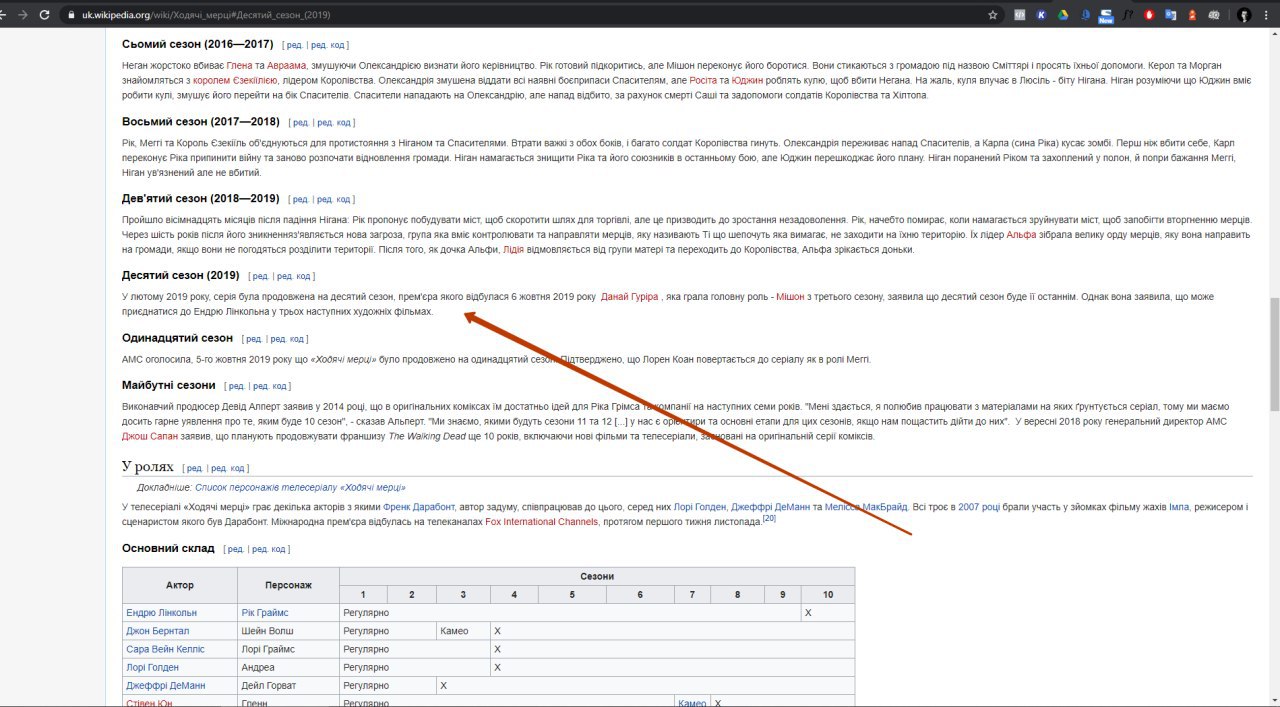Viewport: 1280px width, 707px height.
Task: Jump to footnote [20]
Action: 769,518
